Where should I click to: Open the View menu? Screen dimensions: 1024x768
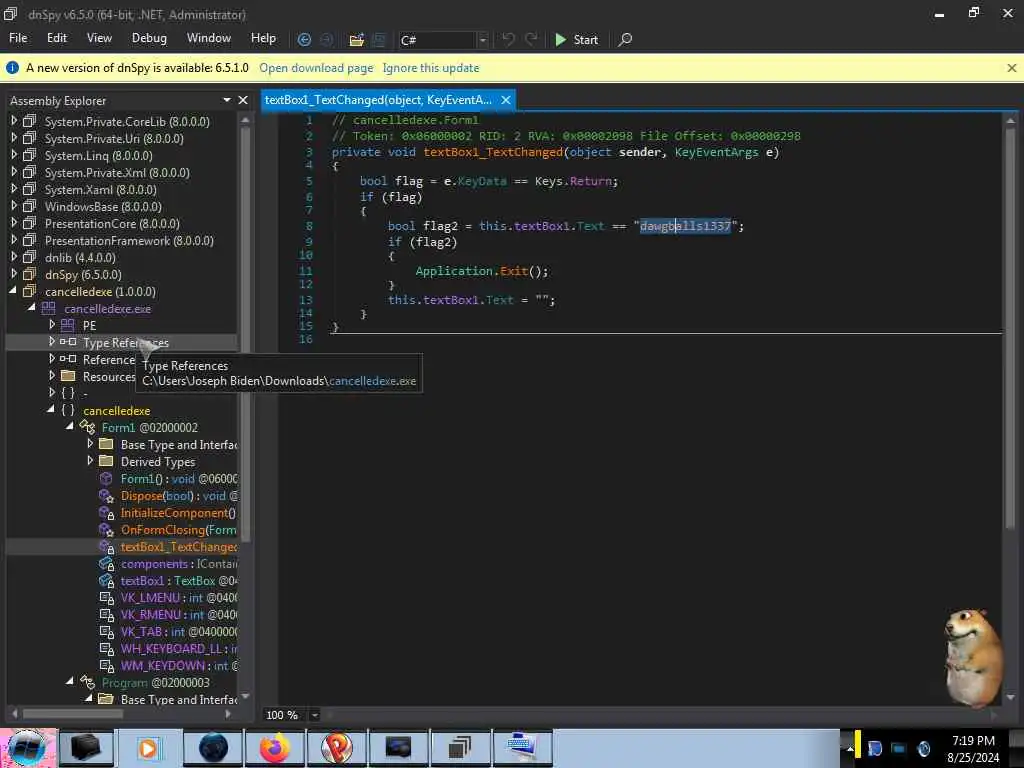[99, 38]
